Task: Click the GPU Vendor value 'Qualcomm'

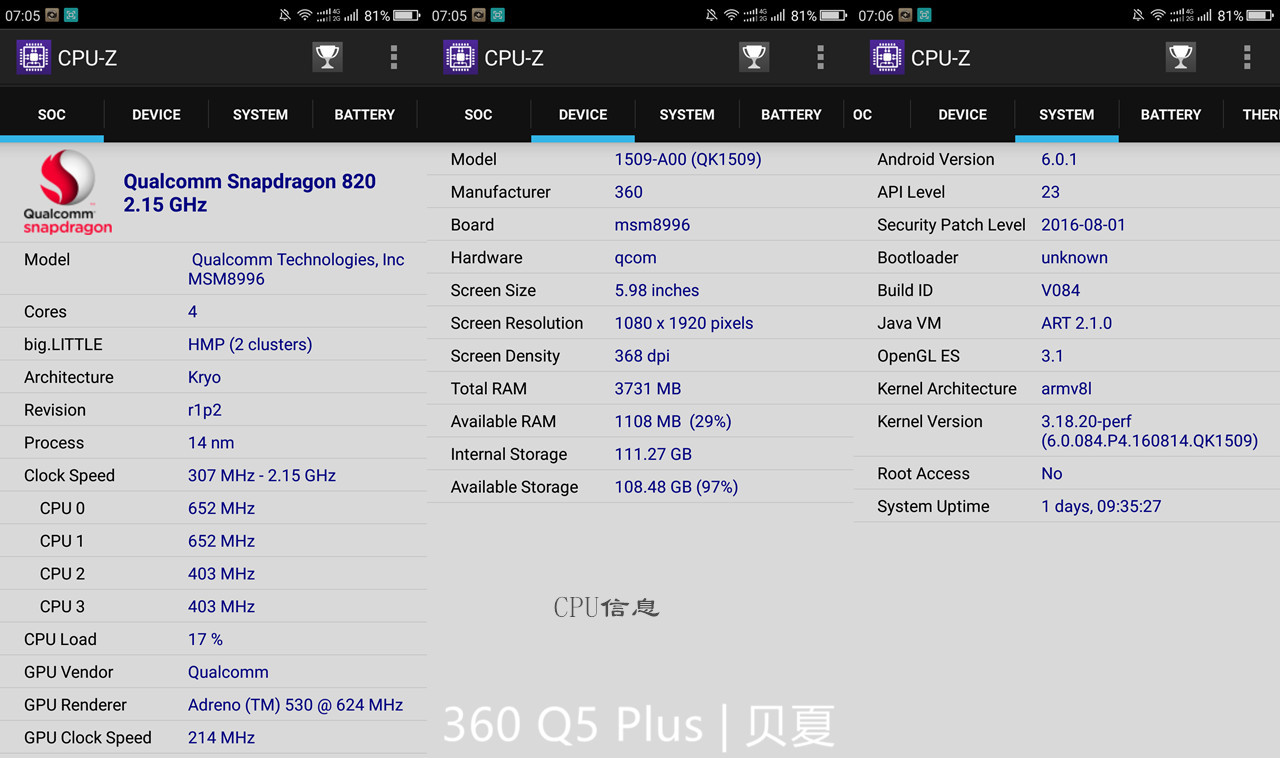Action: pos(228,672)
